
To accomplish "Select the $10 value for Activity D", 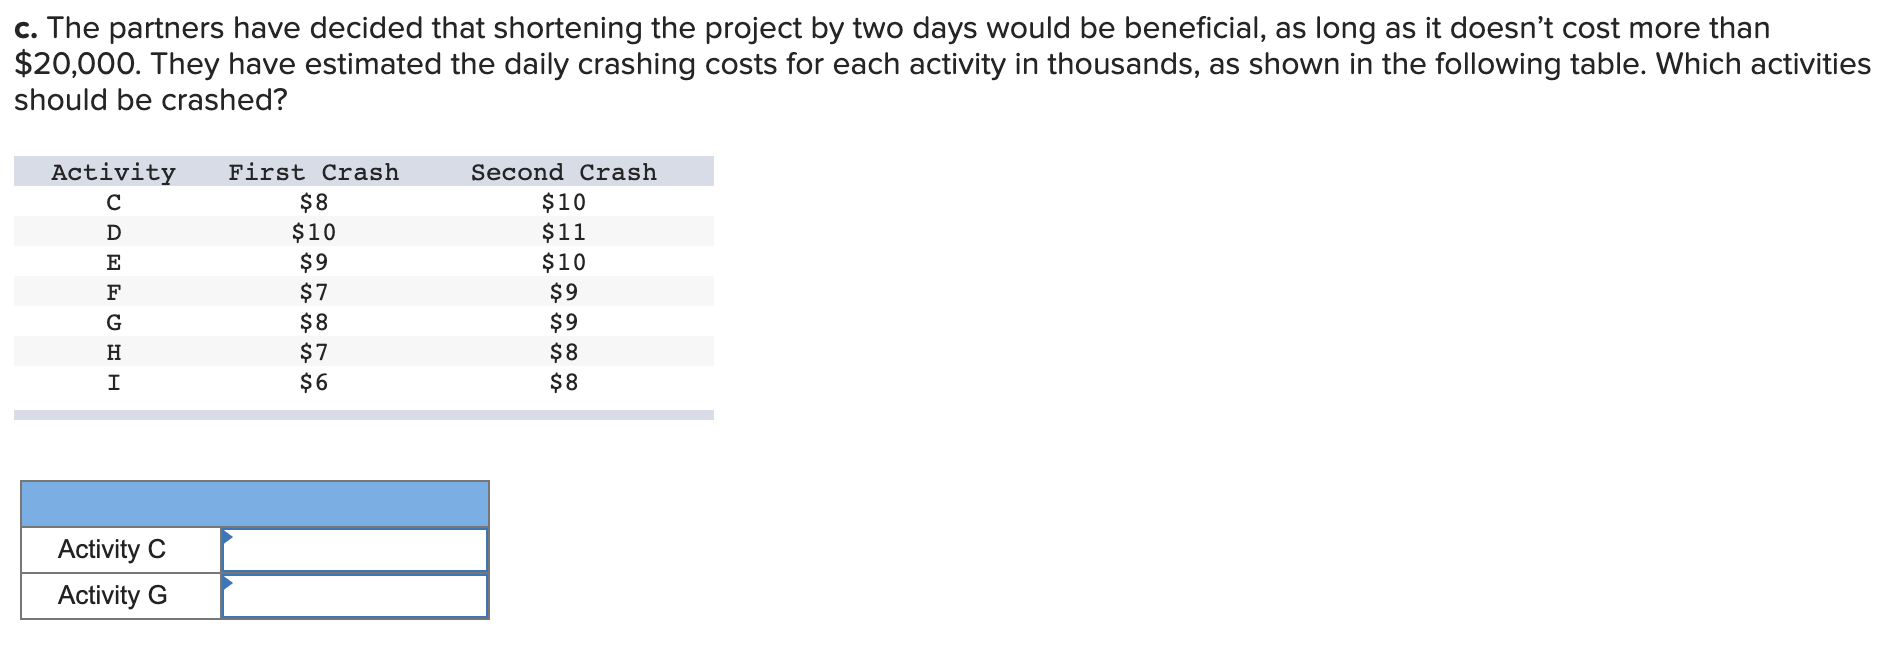I will 311,232.
